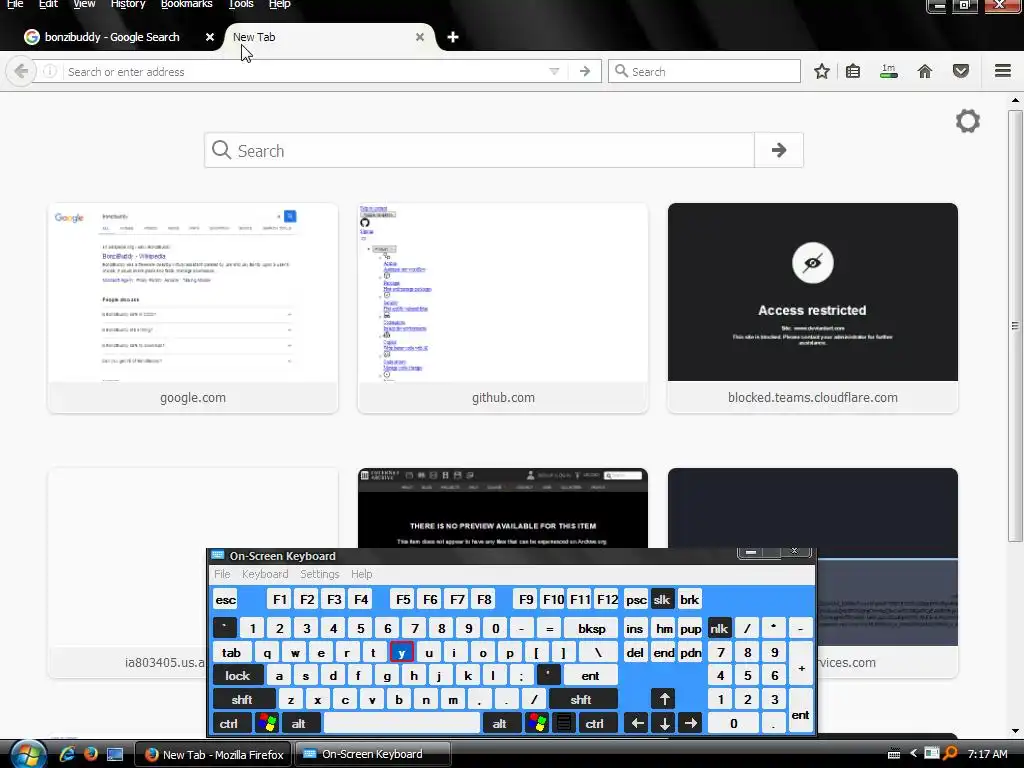Close the New Tab tab
This screenshot has height=768, width=1024.
coord(420,37)
